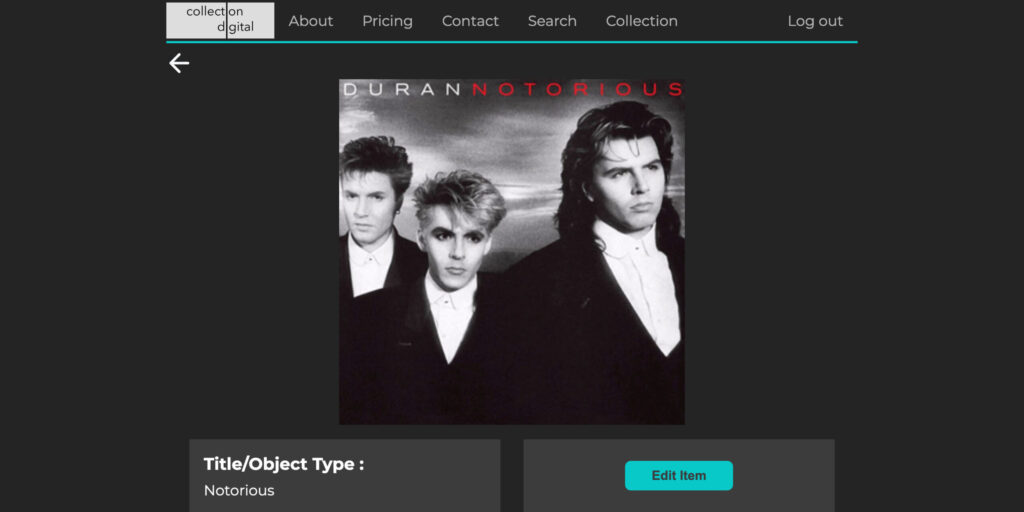
Task: Navigate to the Contact page
Action: pyautogui.click(x=470, y=21)
